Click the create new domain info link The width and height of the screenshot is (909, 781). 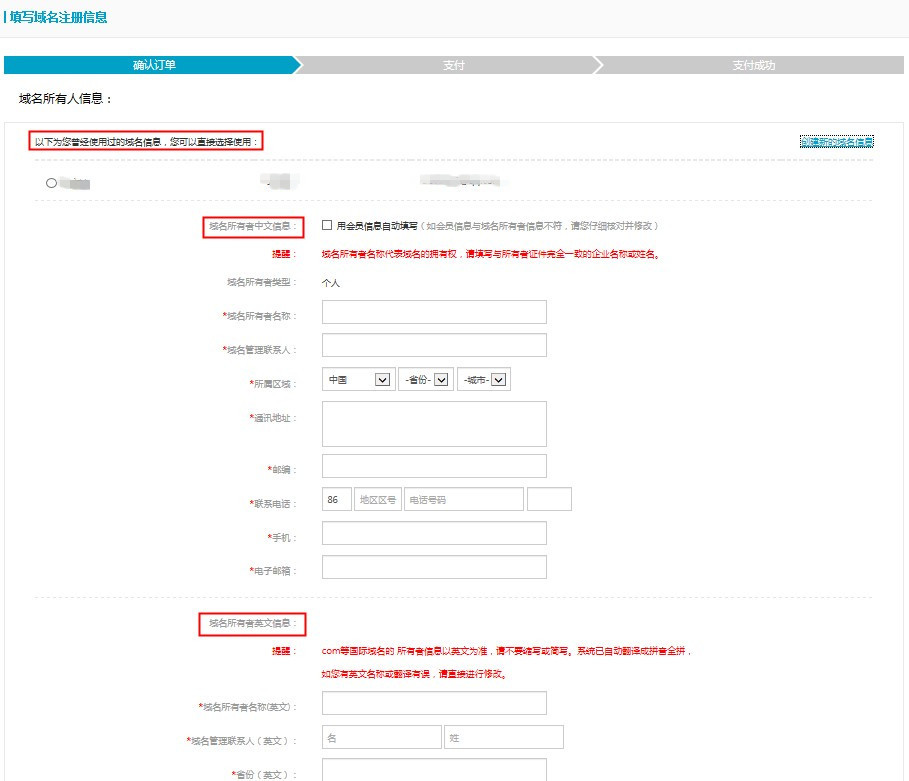(x=836, y=142)
